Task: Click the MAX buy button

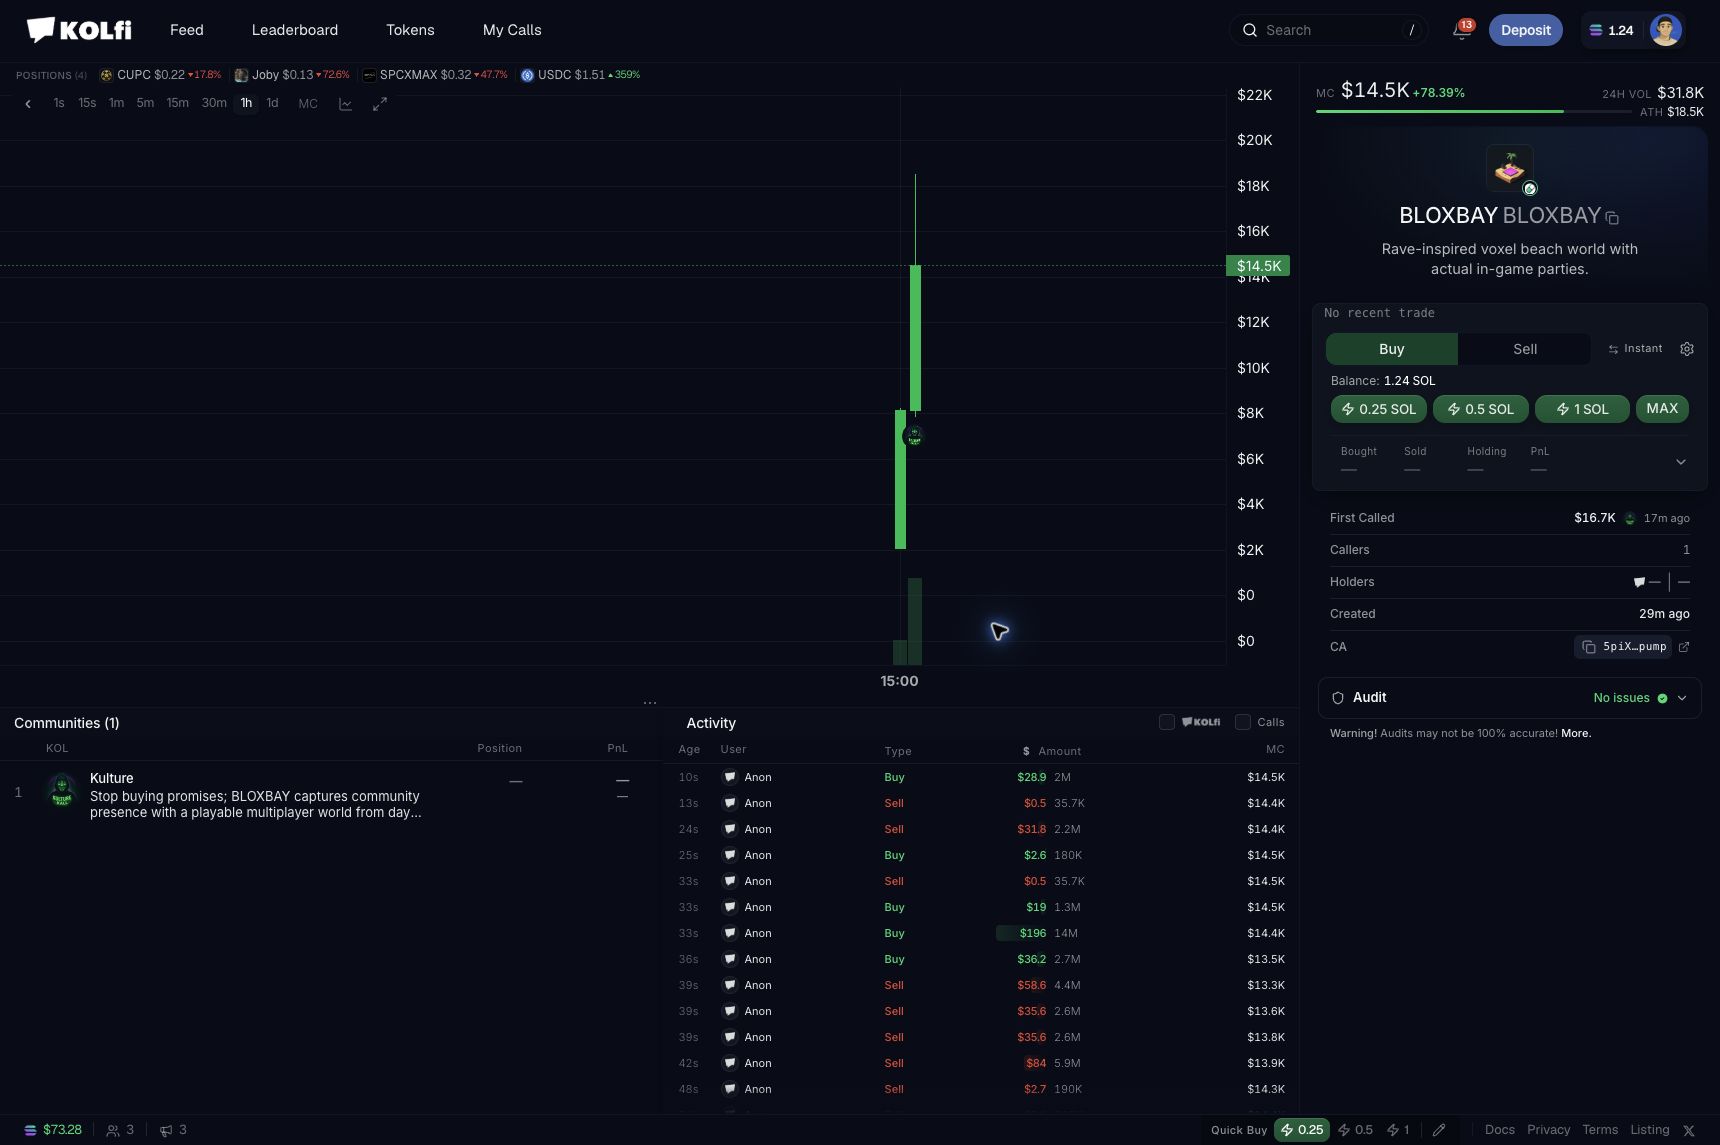Action: pos(1662,409)
